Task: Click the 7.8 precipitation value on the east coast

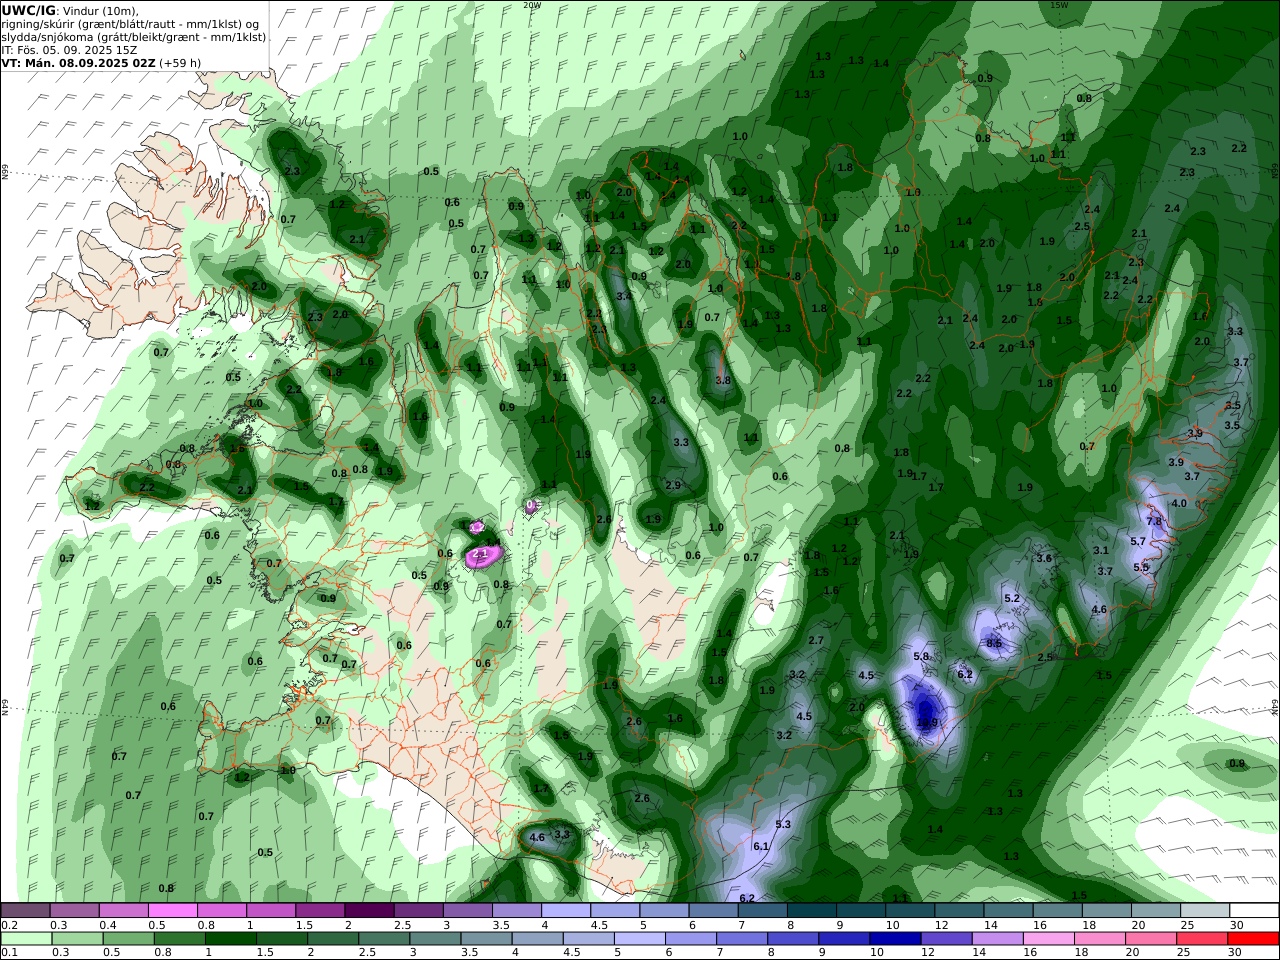Action: click(1154, 521)
